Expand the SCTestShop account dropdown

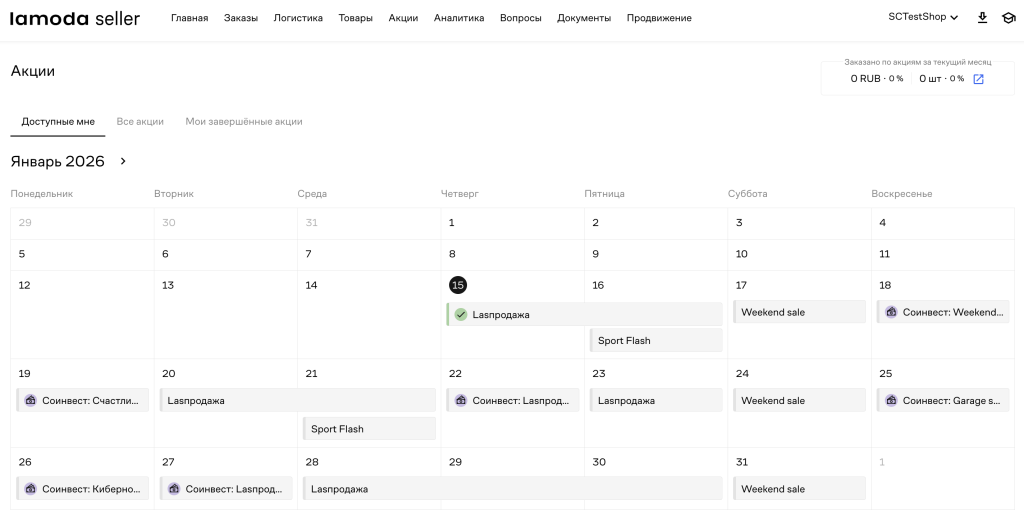(x=923, y=18)
